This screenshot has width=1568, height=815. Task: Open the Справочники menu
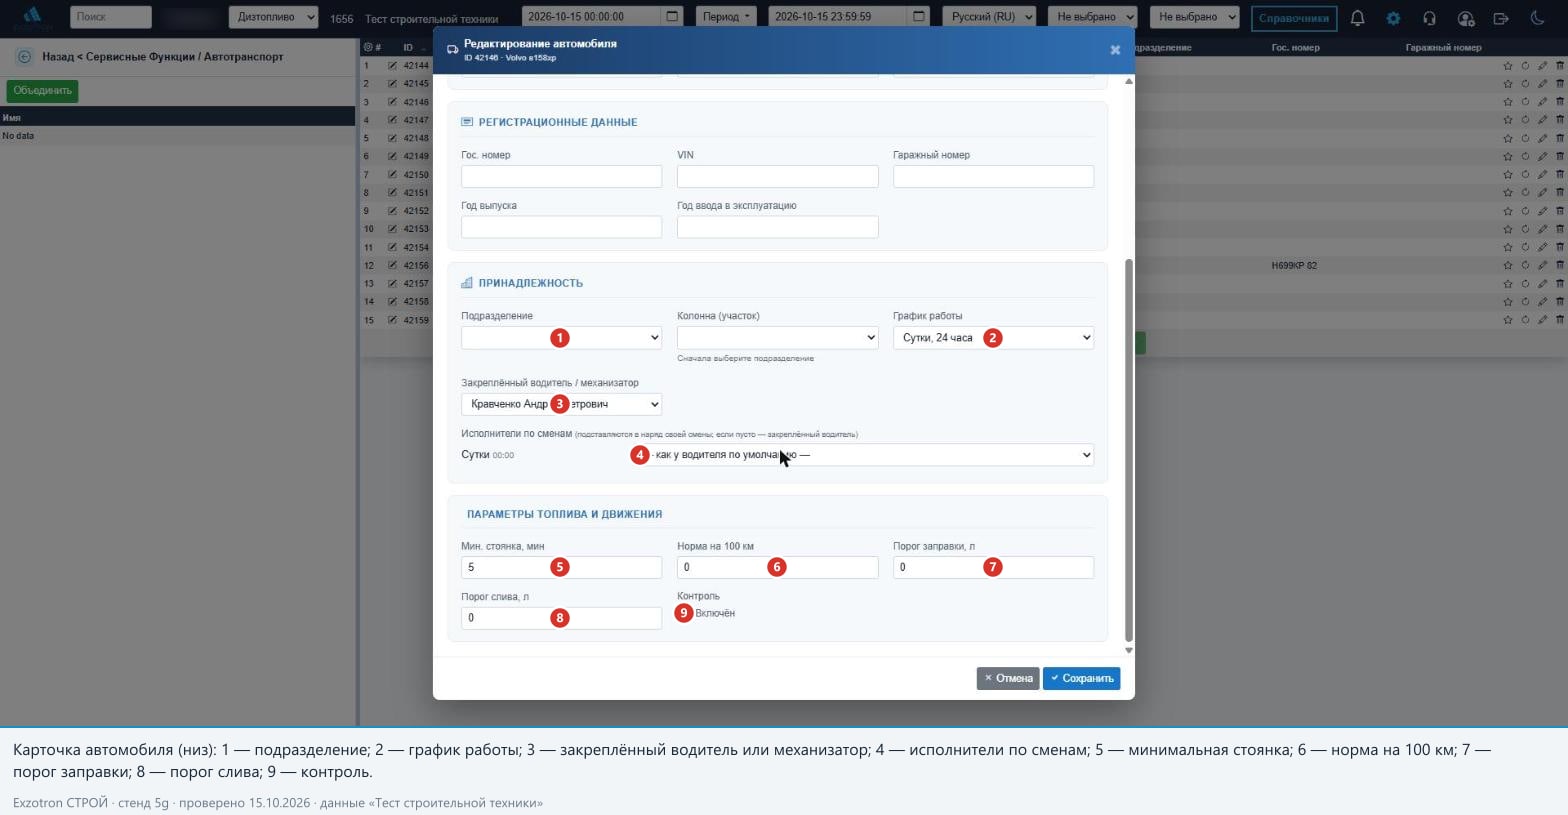click(x=1294, y=17)
